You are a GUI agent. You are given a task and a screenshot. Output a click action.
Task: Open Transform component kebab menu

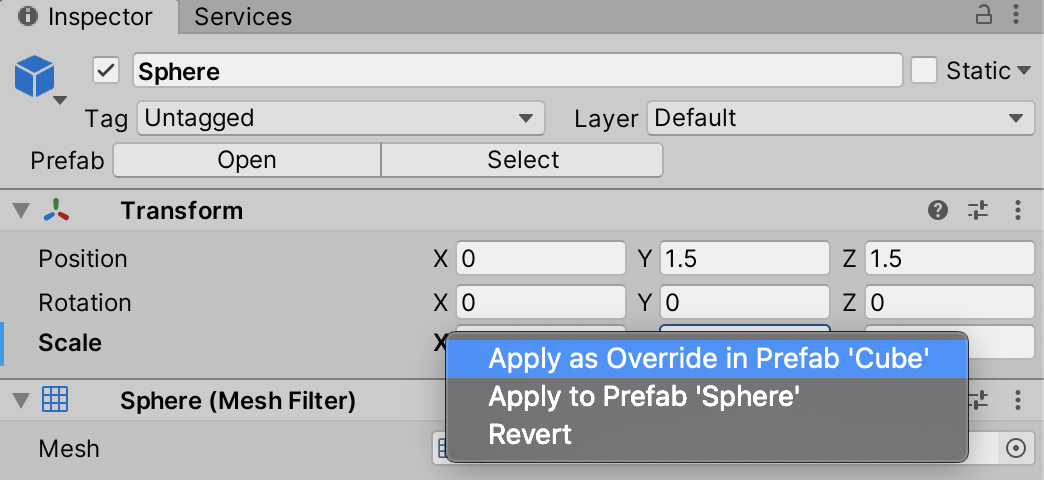pos(1018,210)
